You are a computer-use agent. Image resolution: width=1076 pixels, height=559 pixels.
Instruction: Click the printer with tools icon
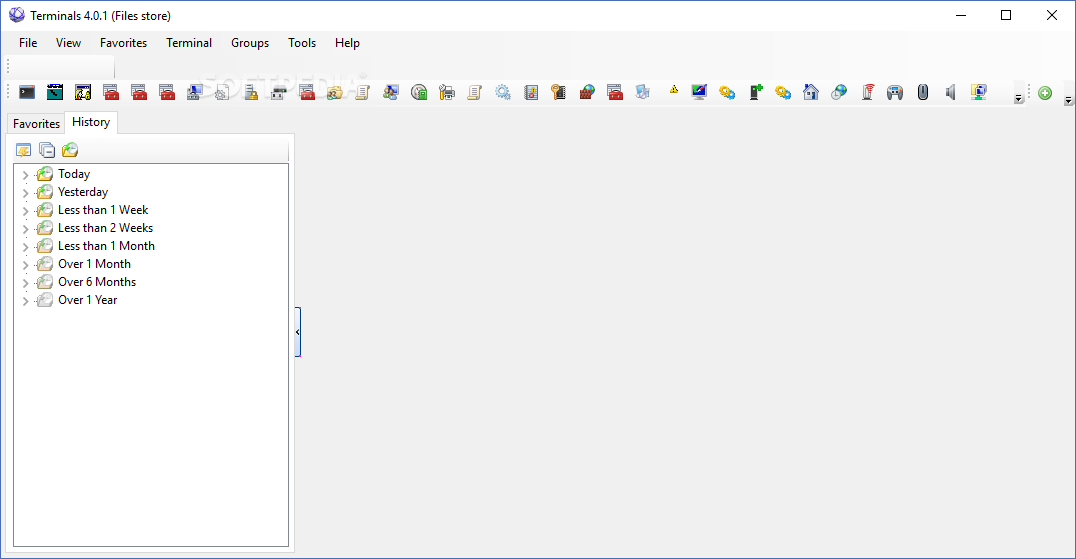click(x=447, y=92)
